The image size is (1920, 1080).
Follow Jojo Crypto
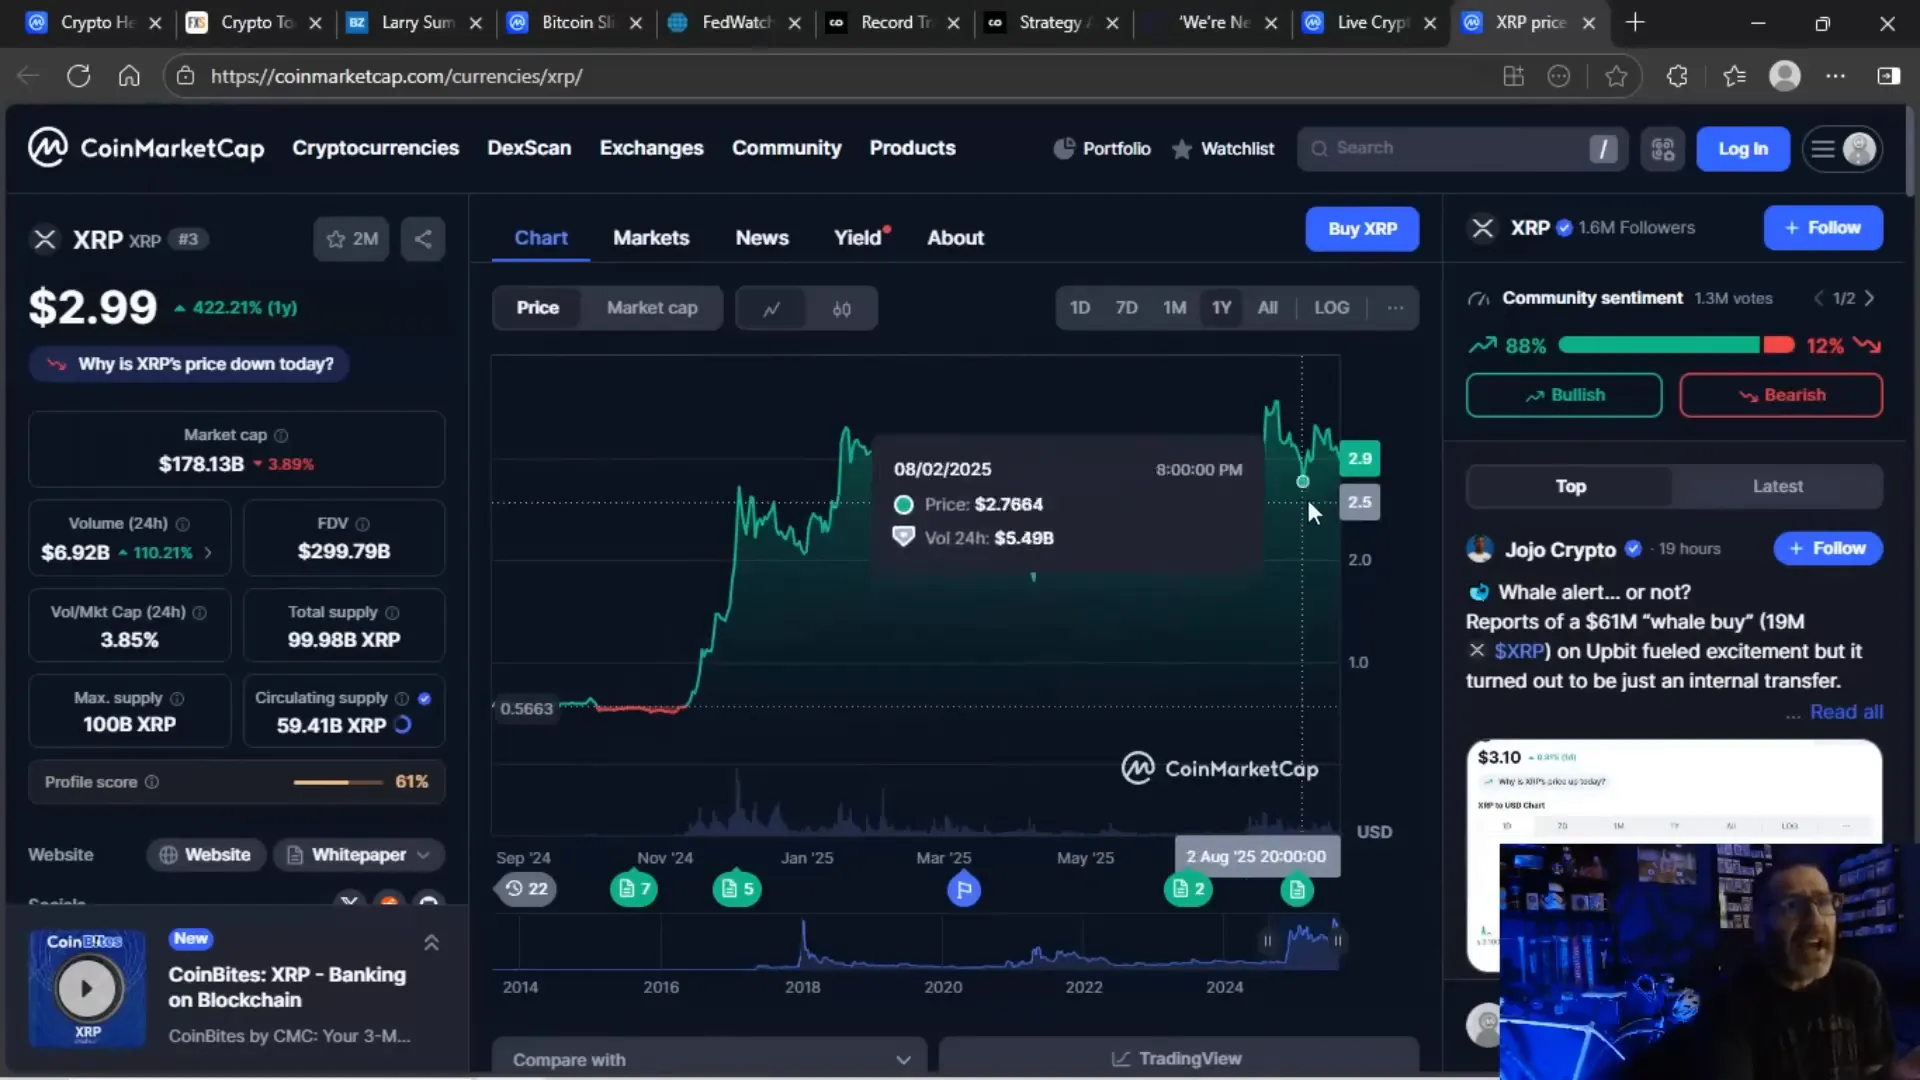1827,548
